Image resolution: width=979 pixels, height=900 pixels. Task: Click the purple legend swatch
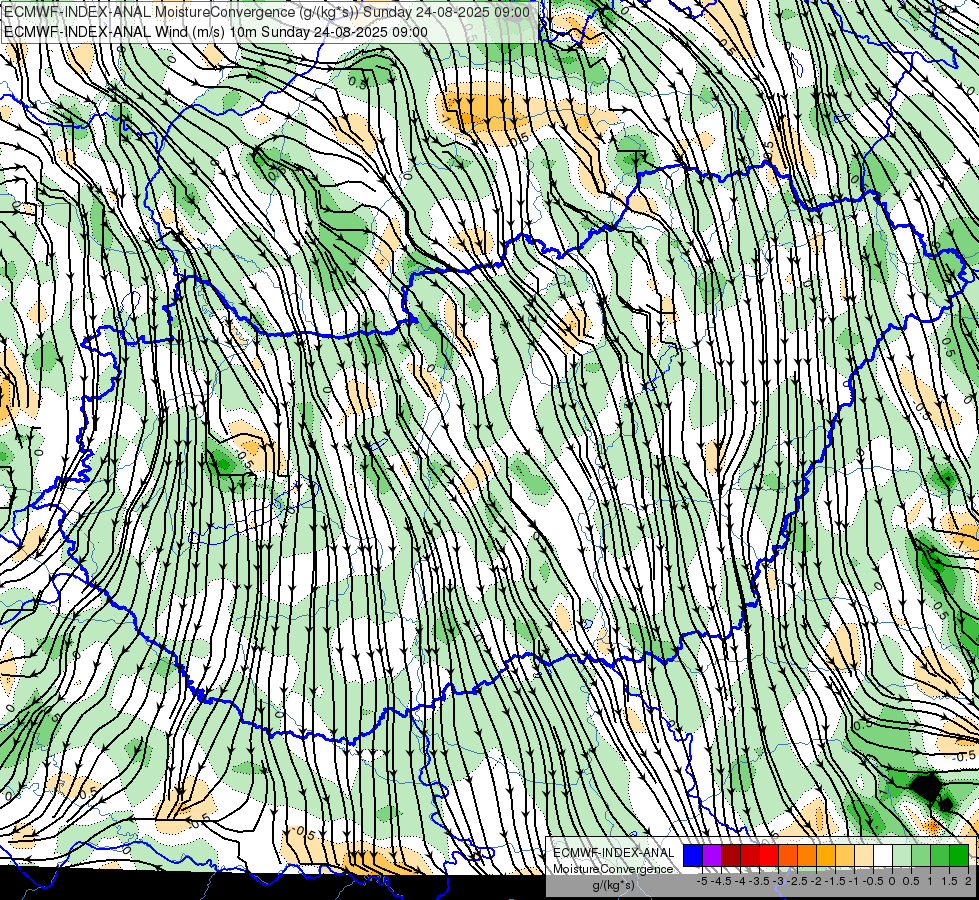pyautogui.click(x=712, y=856)
